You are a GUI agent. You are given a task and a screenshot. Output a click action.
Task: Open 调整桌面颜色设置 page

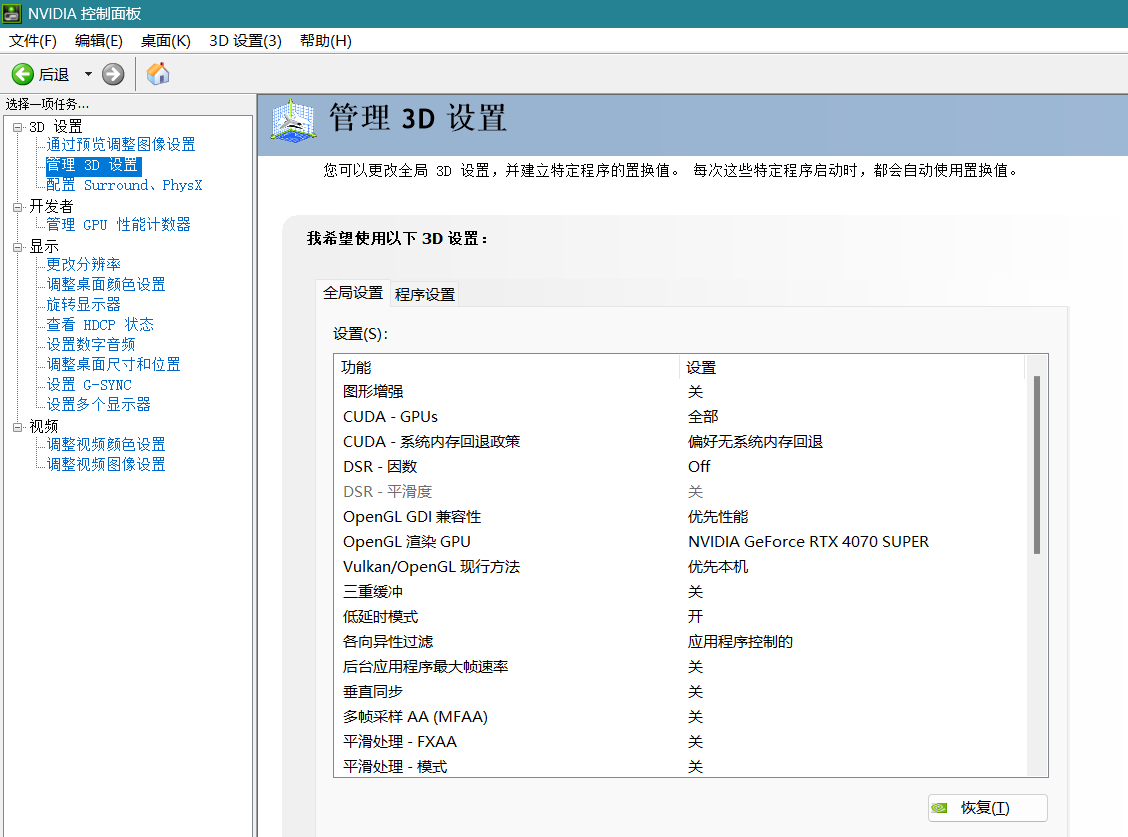106,285
